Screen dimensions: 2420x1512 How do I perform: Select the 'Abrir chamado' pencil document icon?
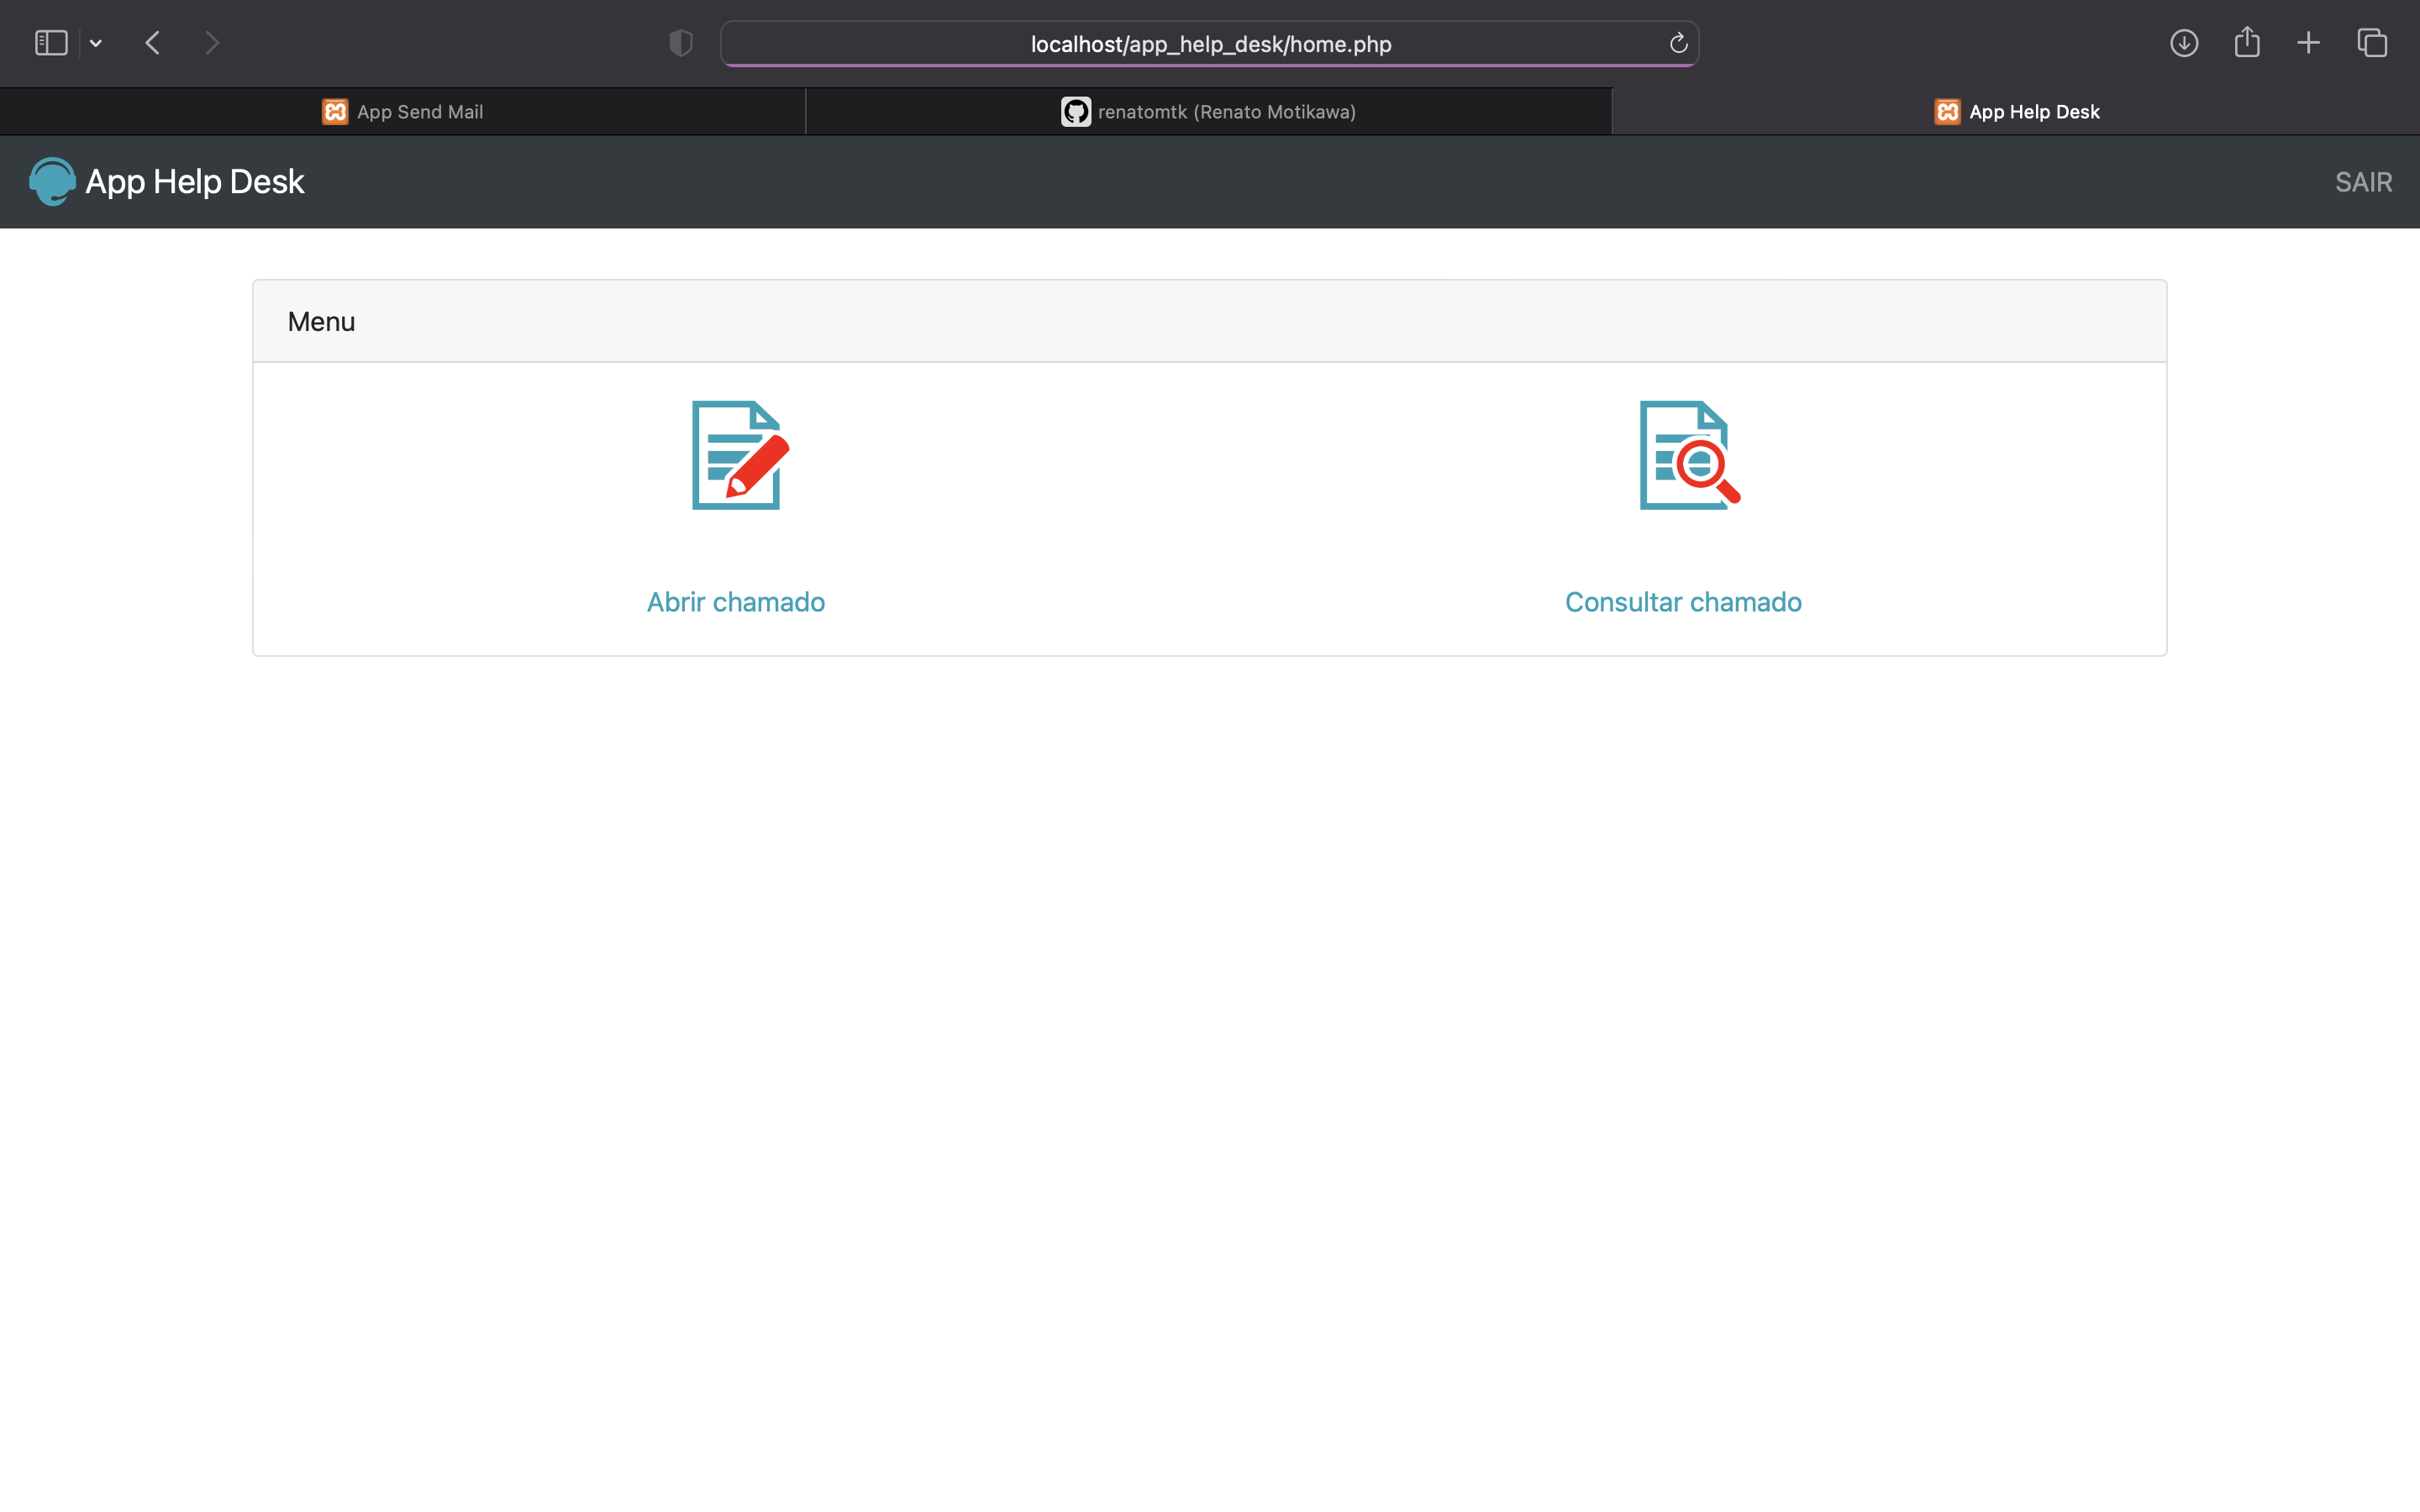pyautogui.click(x=736, y=455)
